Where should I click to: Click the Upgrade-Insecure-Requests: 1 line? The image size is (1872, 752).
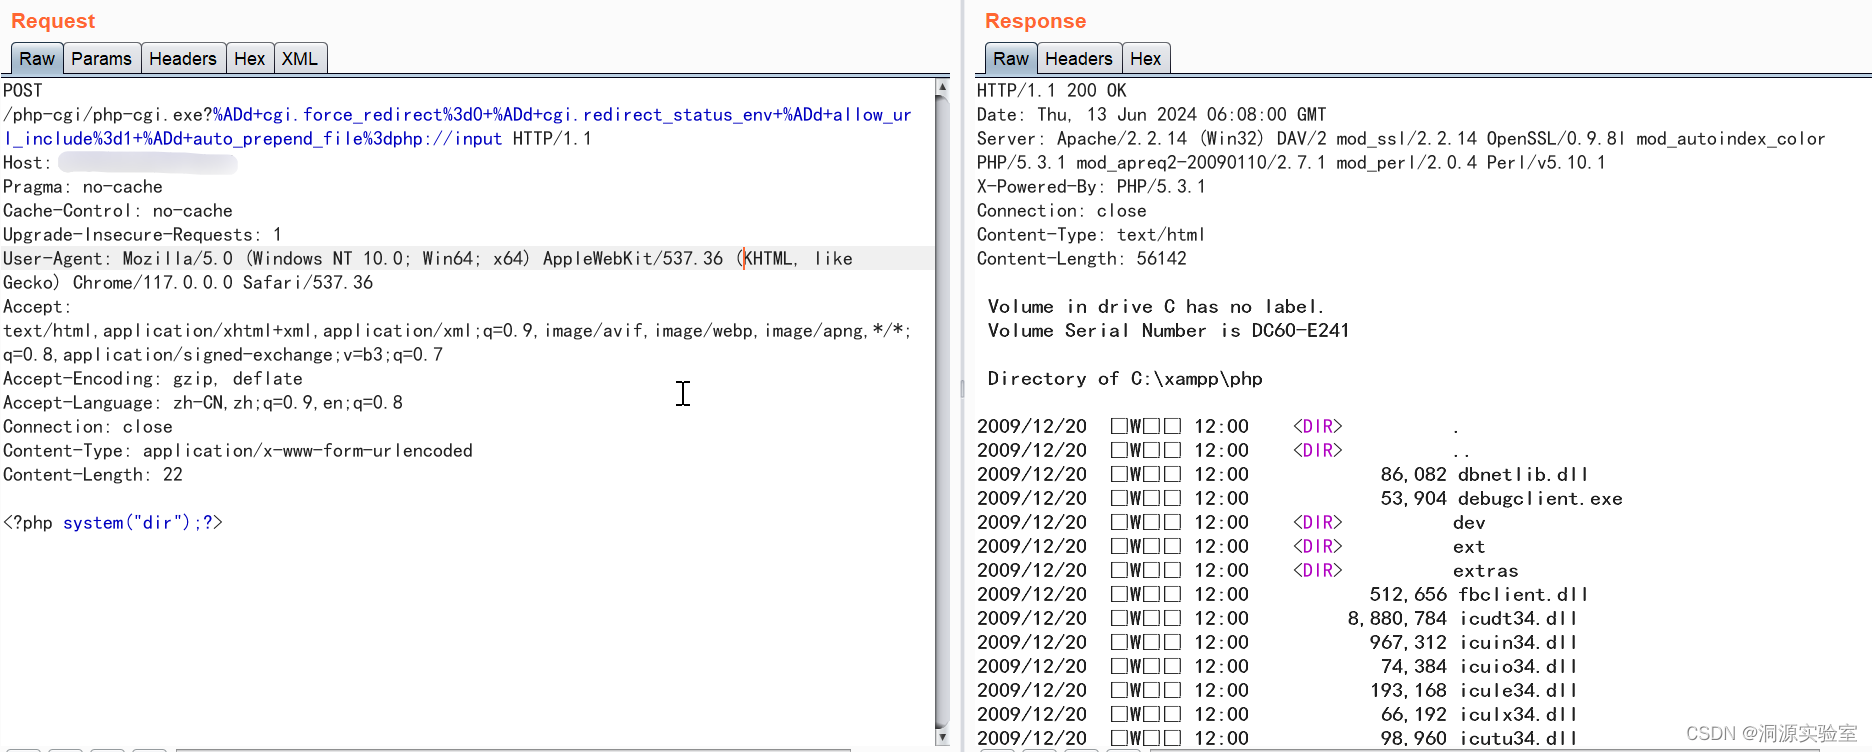[x=143, y=235]
